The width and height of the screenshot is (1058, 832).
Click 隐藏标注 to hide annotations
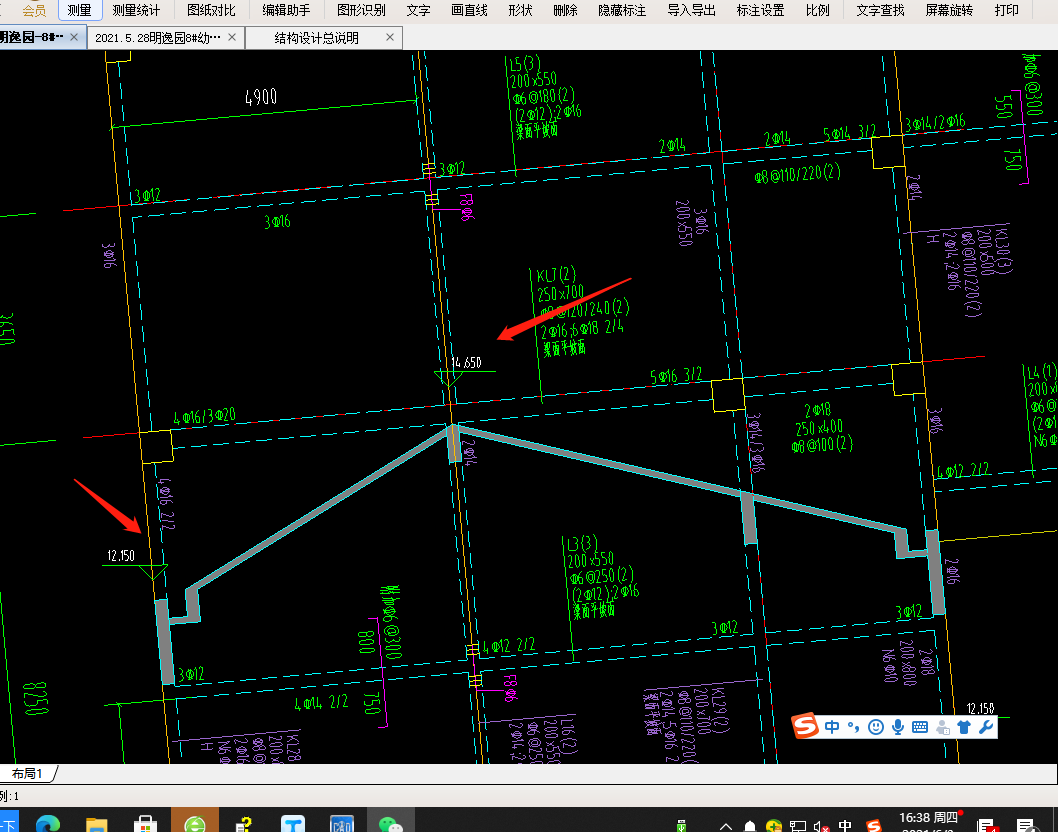[622, 10]
